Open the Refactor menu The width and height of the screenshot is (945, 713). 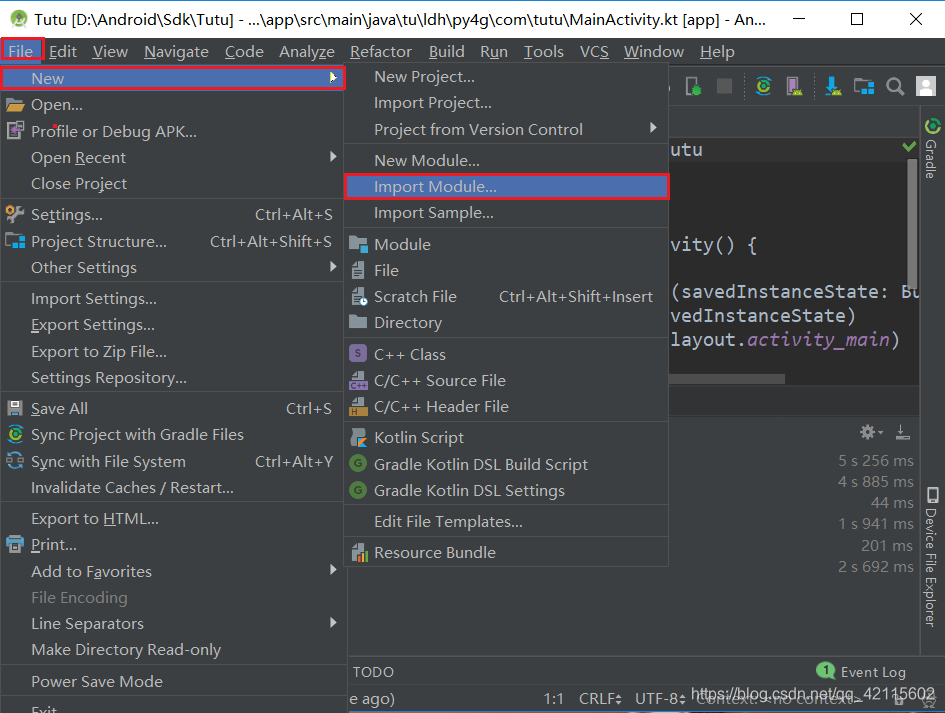tap(381, 52)
